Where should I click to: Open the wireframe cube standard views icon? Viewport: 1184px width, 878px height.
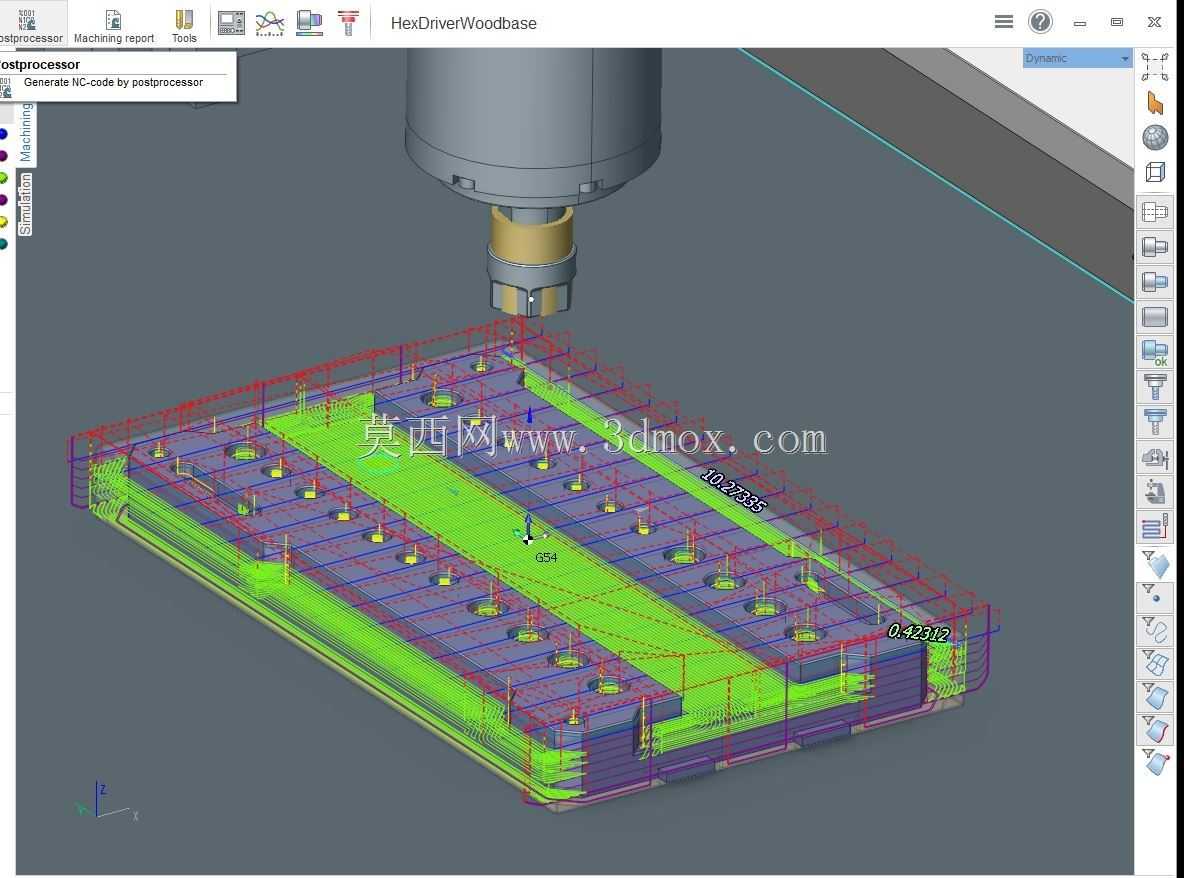coord(1155,172)
